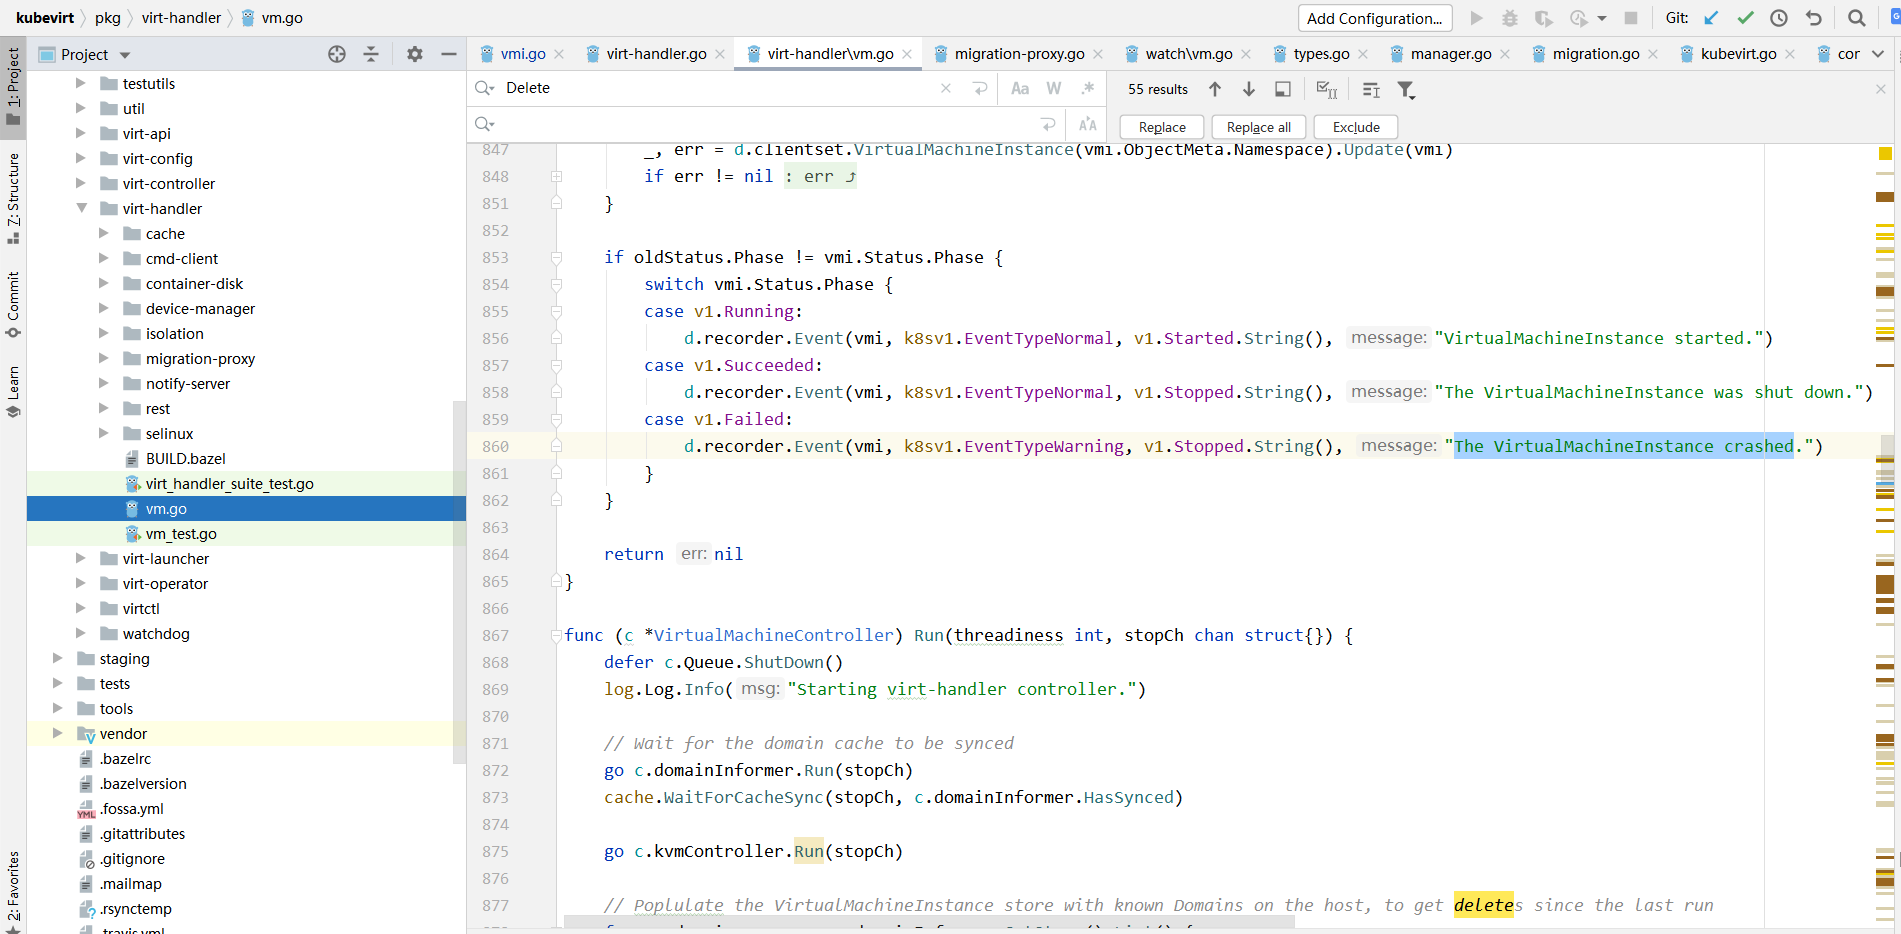The width and height of the screenshot is (1901, 934).
Task: Hide the Project tool window
Action: click(449, 54)
